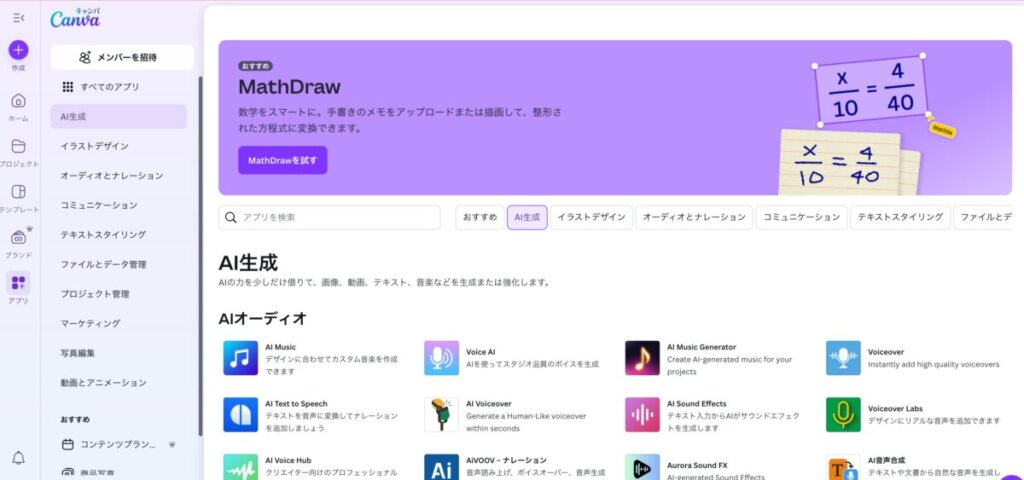Switch to the コミュニケーション filter tab
This screenshot has width=1024, height=480.
(x=802, y=217)
